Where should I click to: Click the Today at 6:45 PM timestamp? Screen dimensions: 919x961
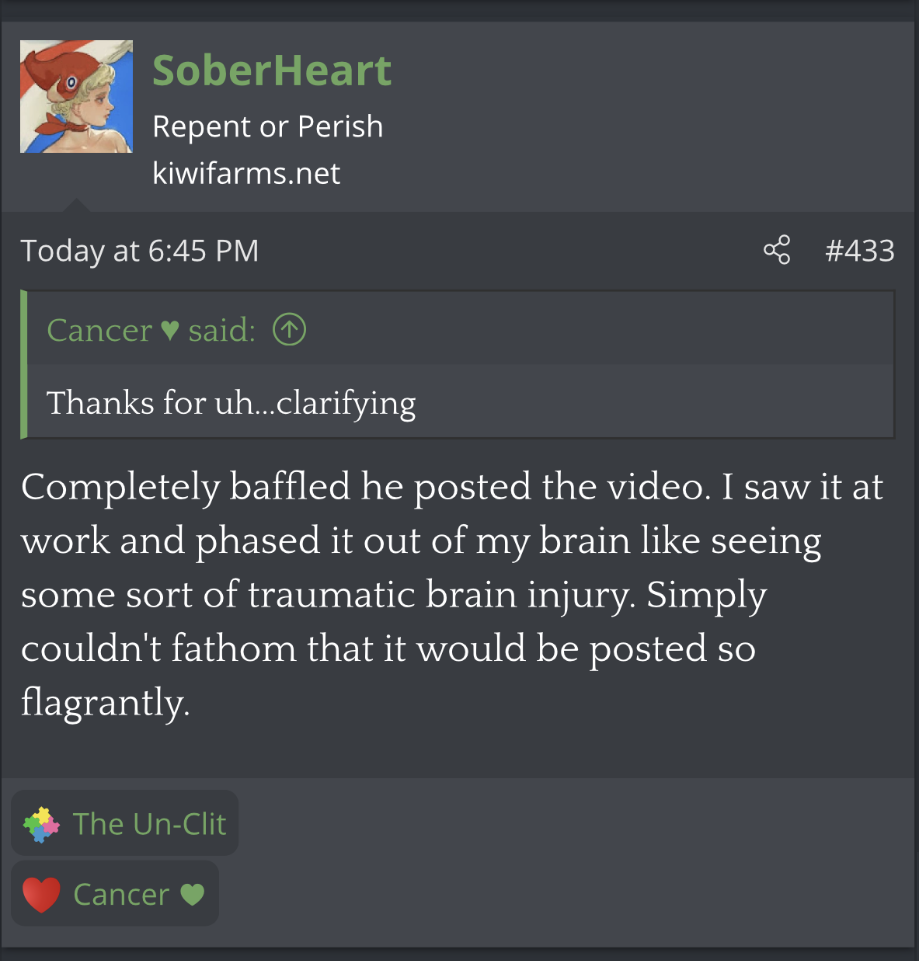(x=140, y=251)
